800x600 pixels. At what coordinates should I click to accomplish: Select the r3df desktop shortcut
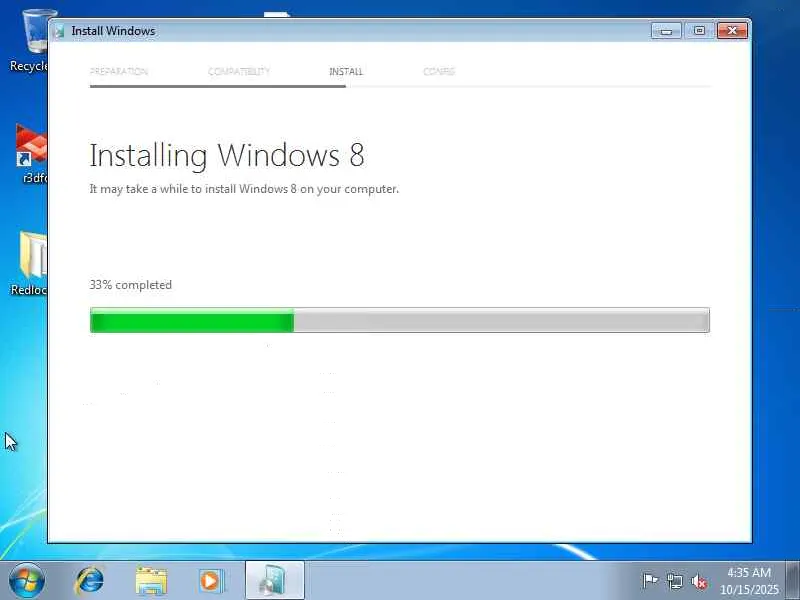(31, 153)
